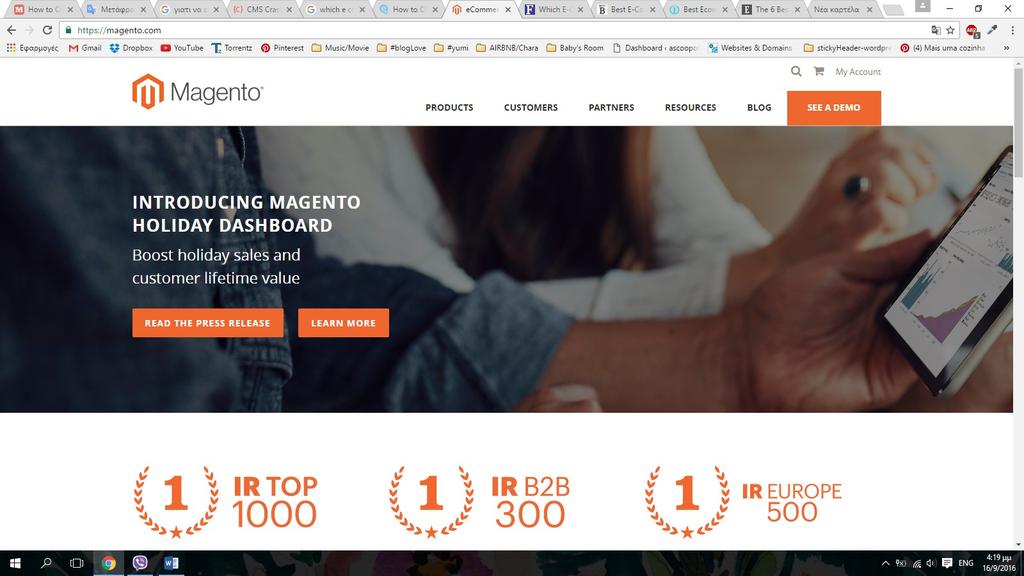Click the ENG language indicator

(966, 563)
